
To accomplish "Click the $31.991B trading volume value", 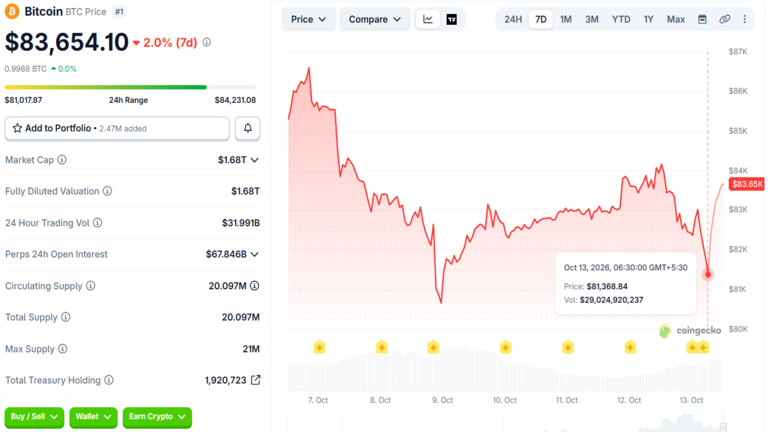I will [240, 223].
